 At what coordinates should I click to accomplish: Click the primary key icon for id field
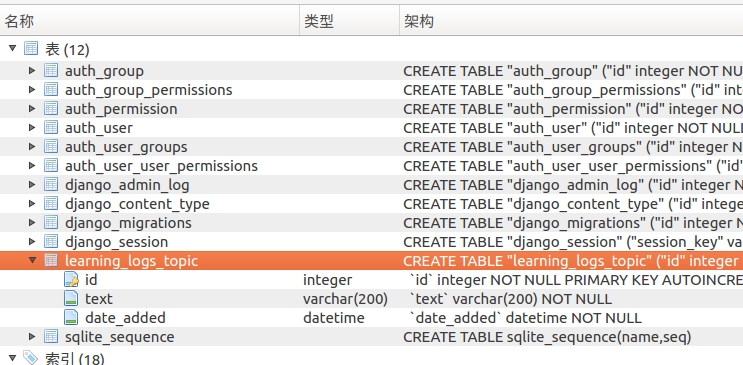point(71,280)
